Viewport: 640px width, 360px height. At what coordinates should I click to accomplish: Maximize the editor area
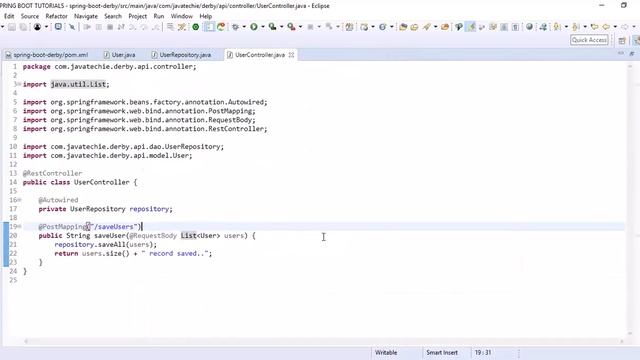pyautogui.click(x=632, y=53)
